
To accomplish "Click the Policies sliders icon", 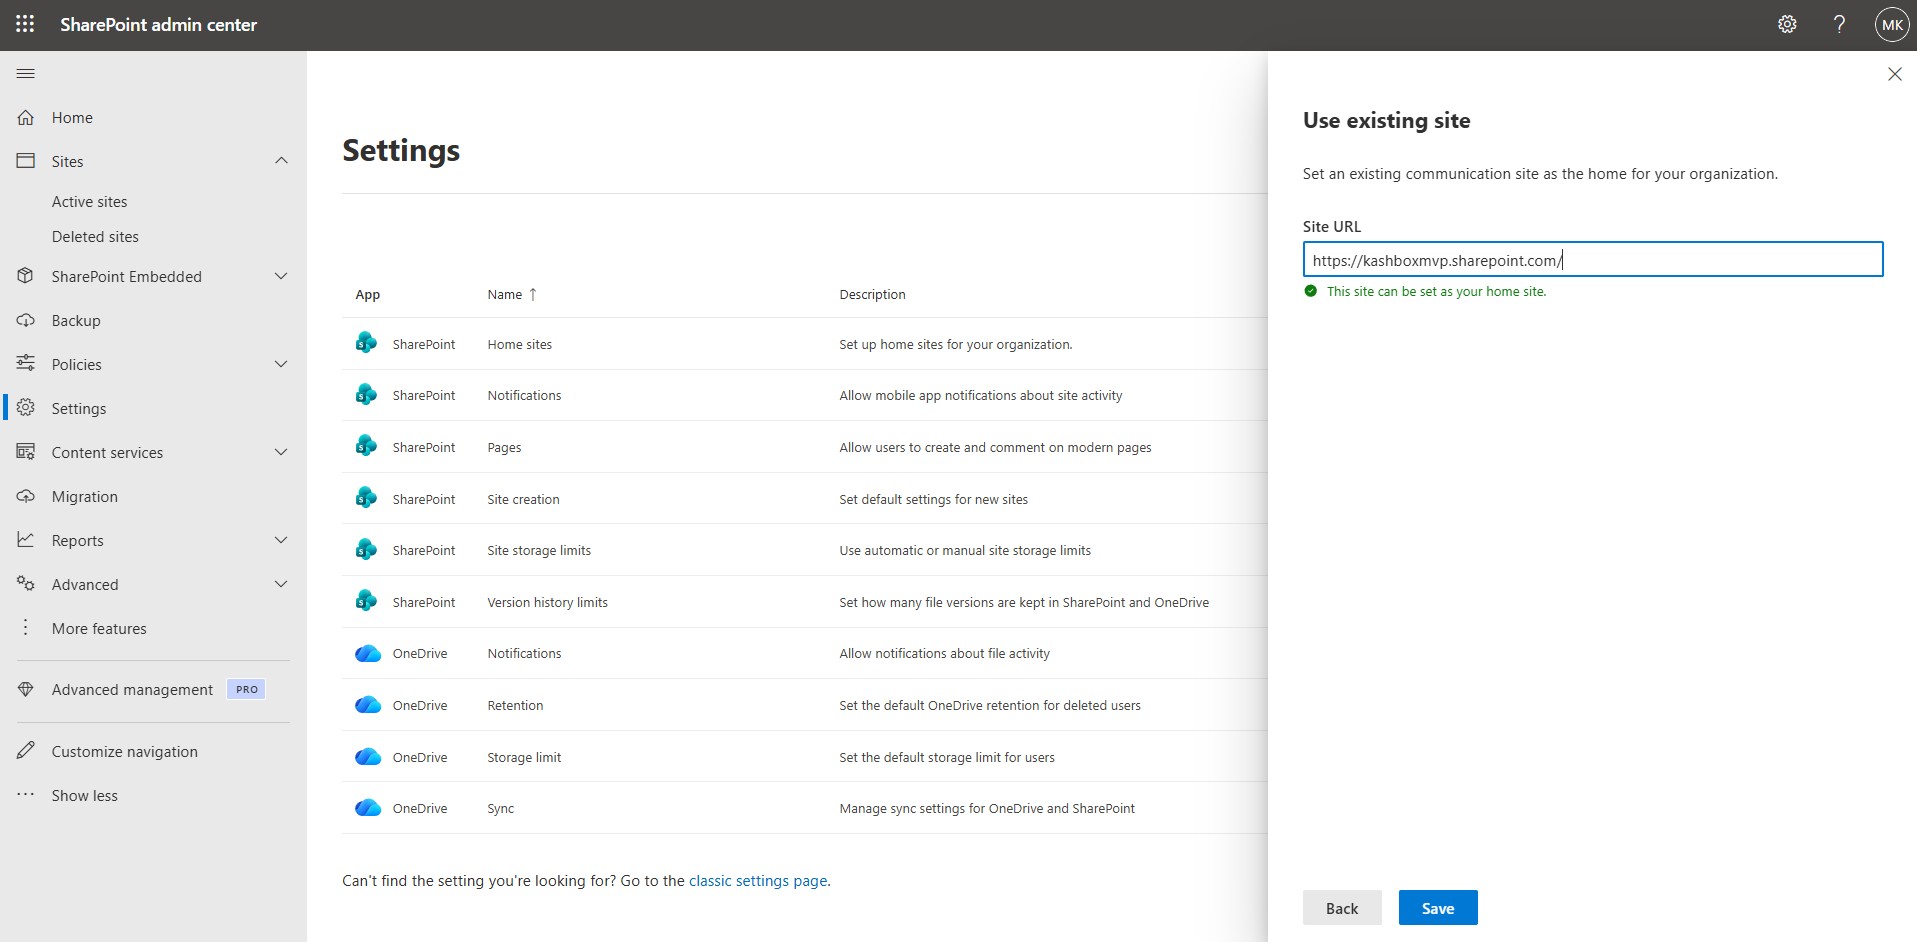I will (x=26, y=364).
